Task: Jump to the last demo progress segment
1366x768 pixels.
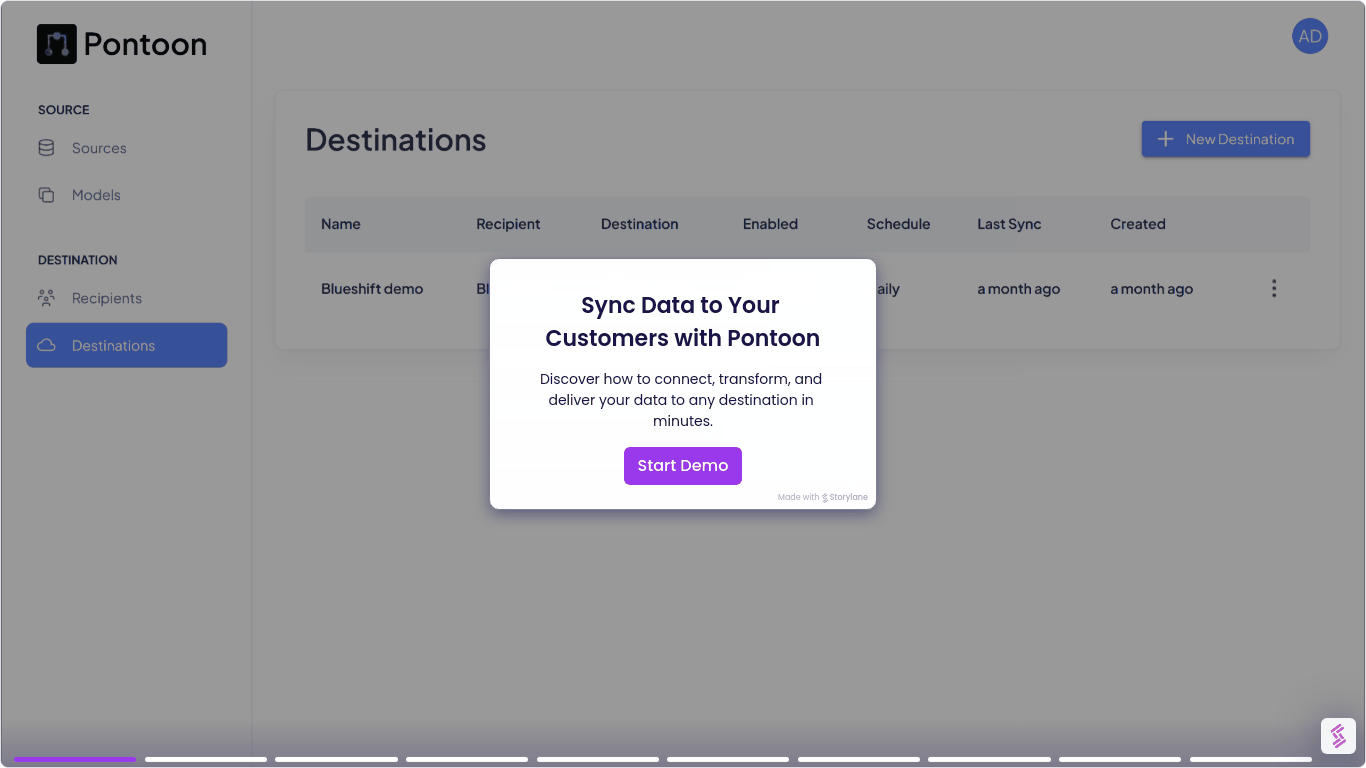Action: pos(1251,759)
